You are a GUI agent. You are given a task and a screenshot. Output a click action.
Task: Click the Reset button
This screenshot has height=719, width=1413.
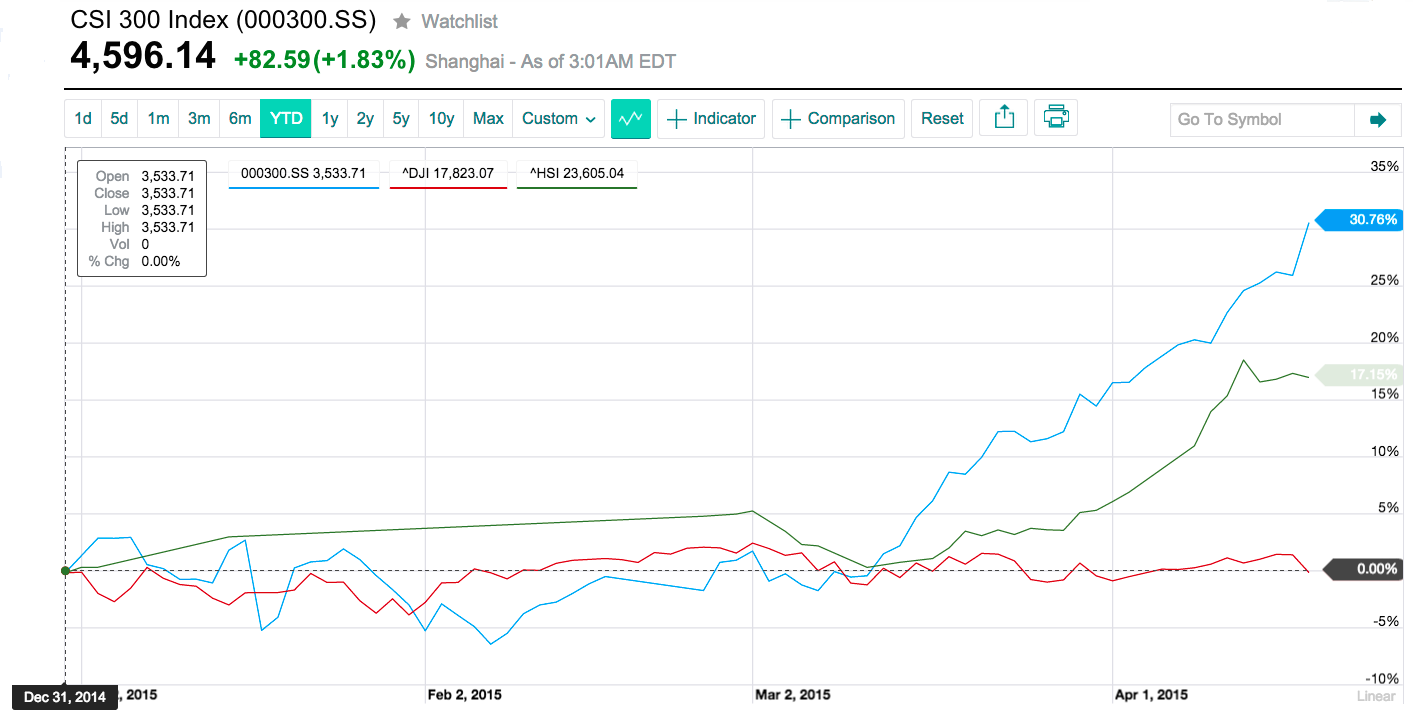tap(942, 118)
